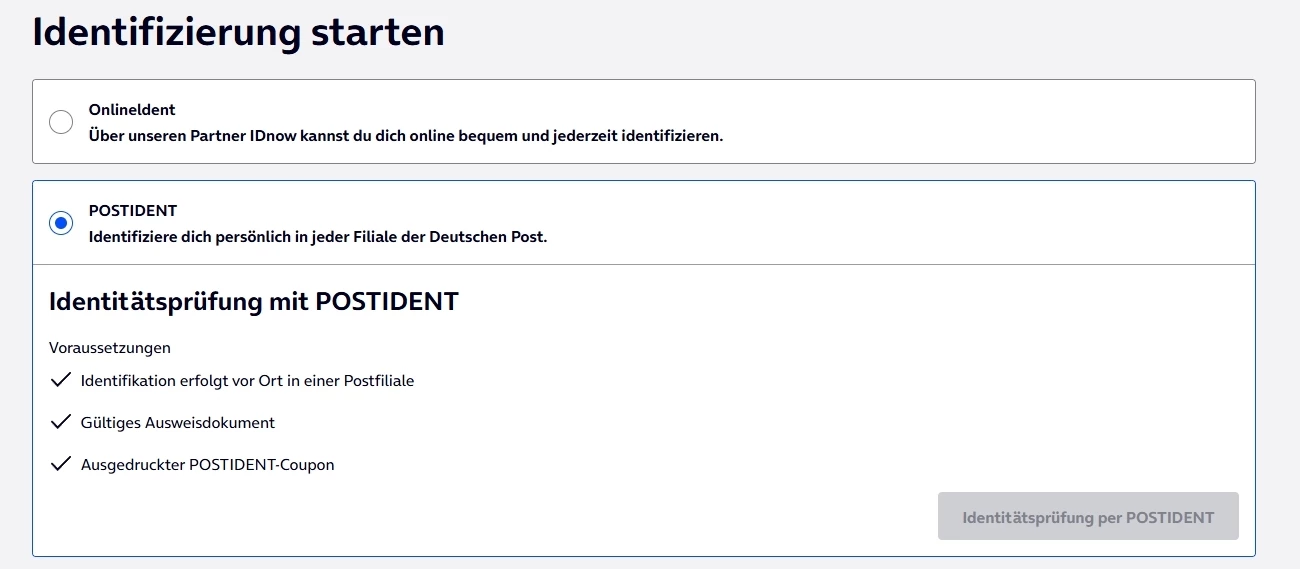
Task: Click the bold POSTIDENT option label
Action: point(133,211)
